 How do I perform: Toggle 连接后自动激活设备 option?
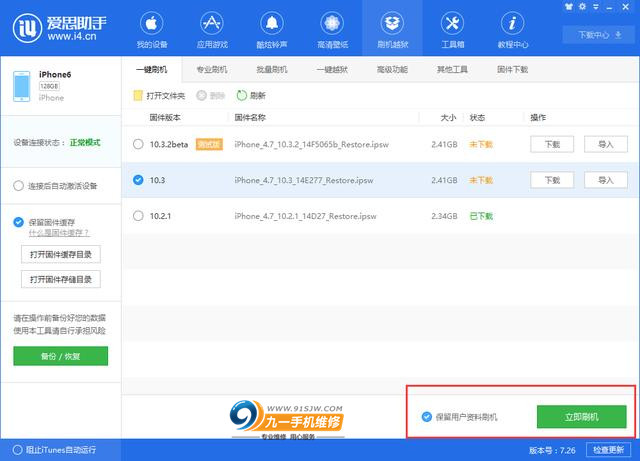pos(18,186)
